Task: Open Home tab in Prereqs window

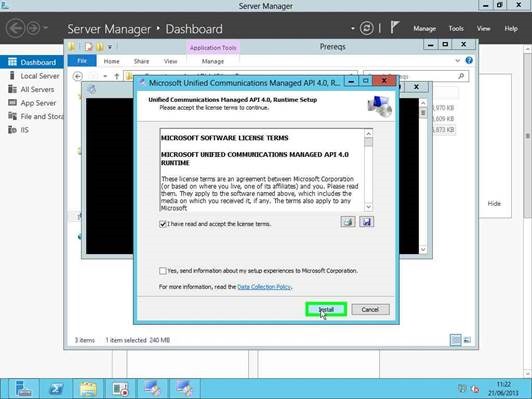Action: point(111,61)
